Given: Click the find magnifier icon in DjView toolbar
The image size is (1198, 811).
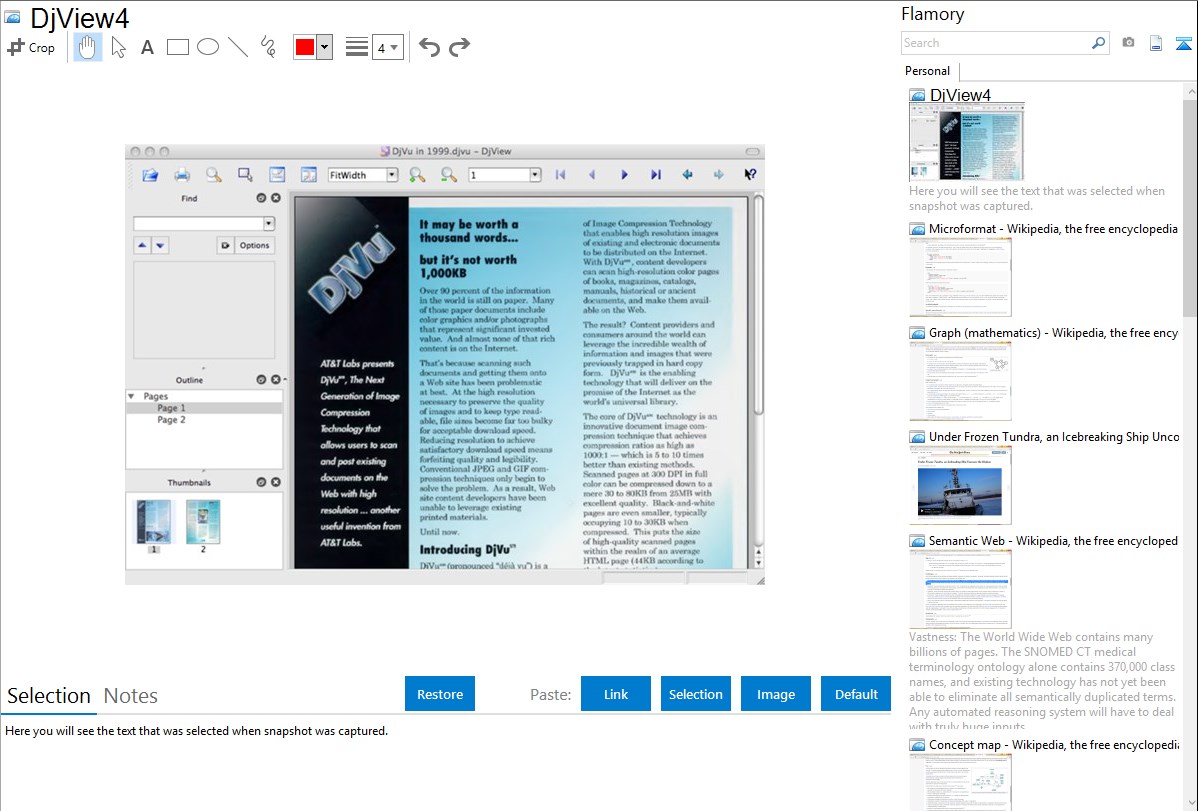Looking at the screenshot, I should pos(213,175).
